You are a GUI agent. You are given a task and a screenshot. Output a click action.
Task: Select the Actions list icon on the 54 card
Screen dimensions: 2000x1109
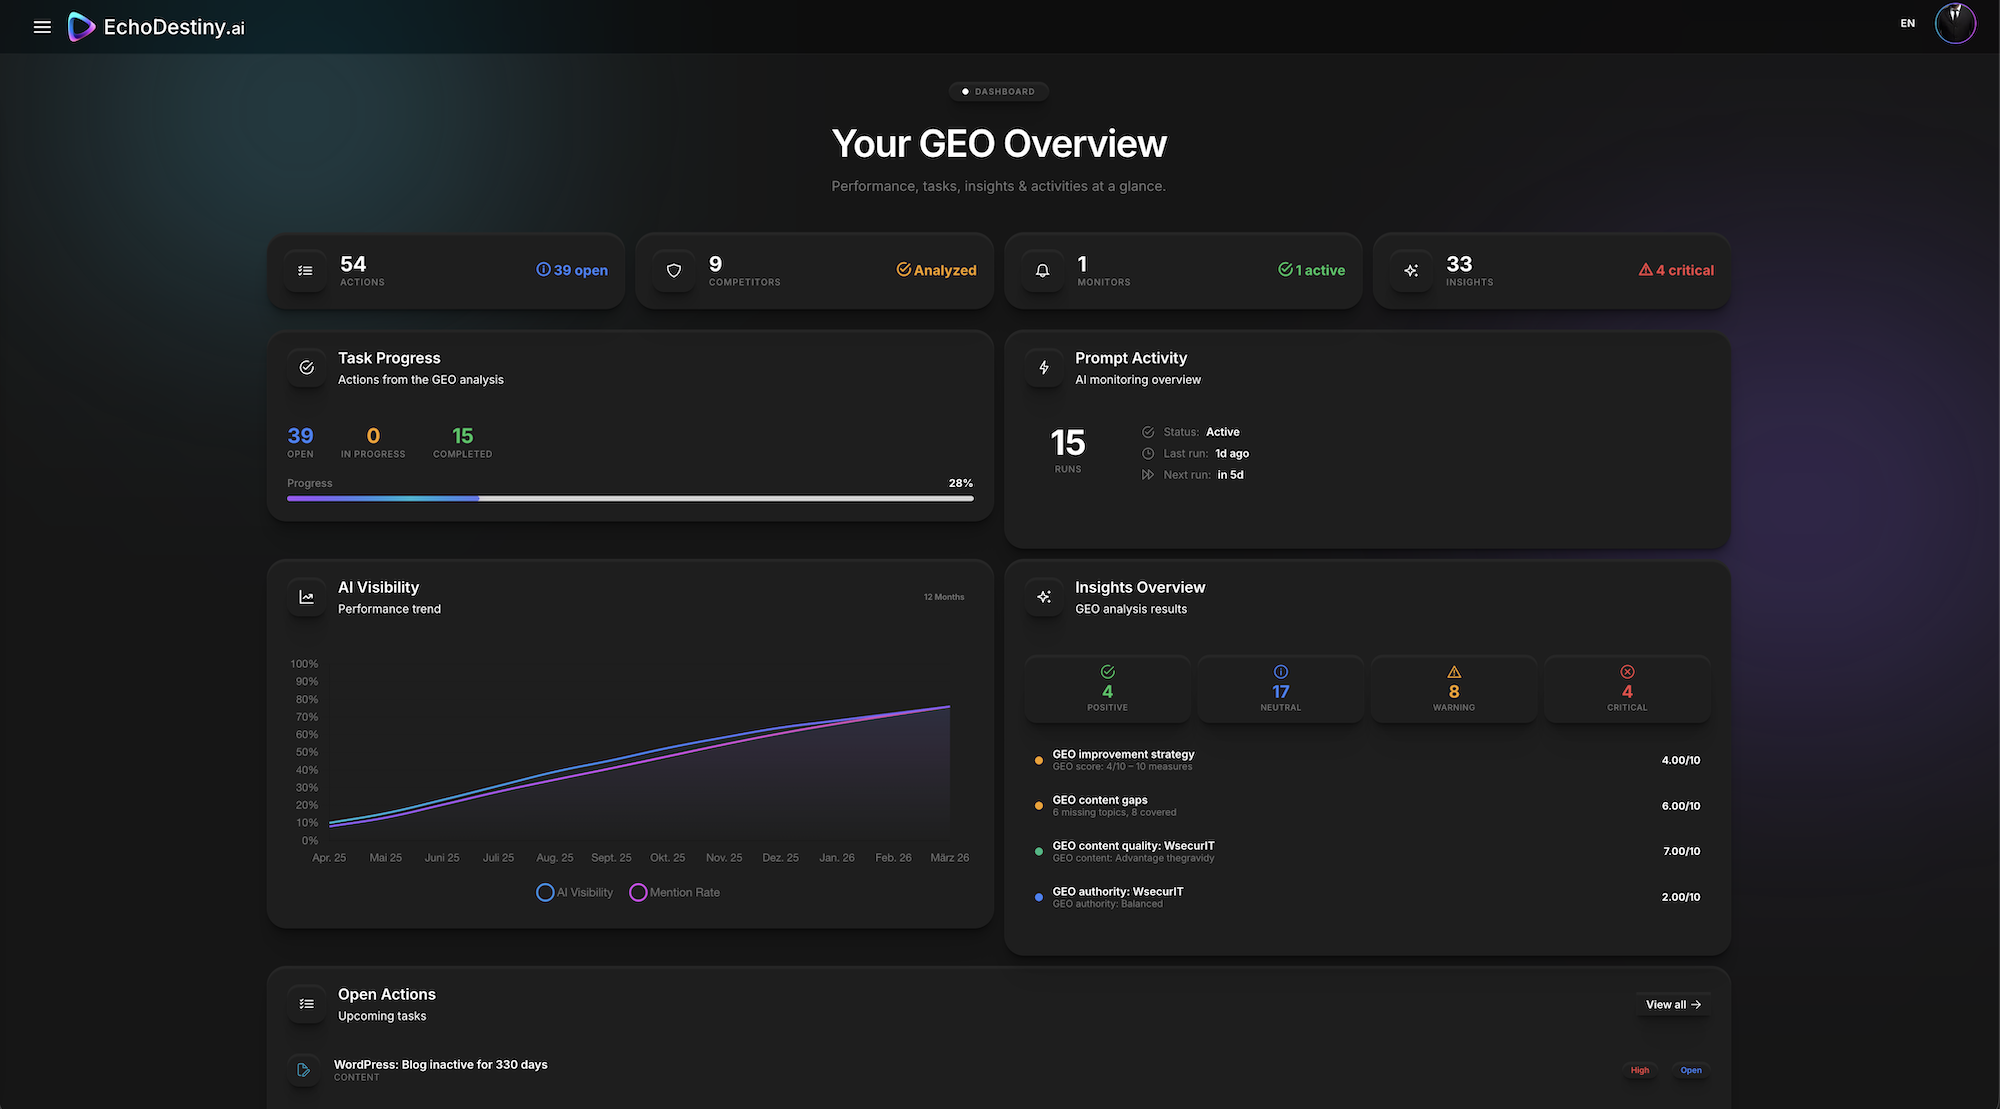(x=305, y=270)
